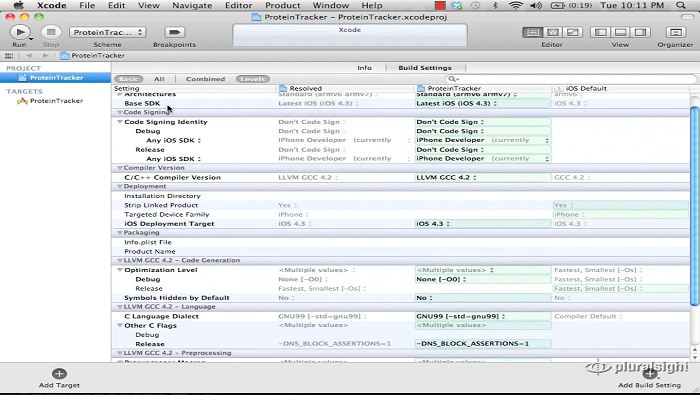This screenshot has height=395, width=700.
Task: Collapse the Code Signing Identity row
Action: click(x=120, y=122)
